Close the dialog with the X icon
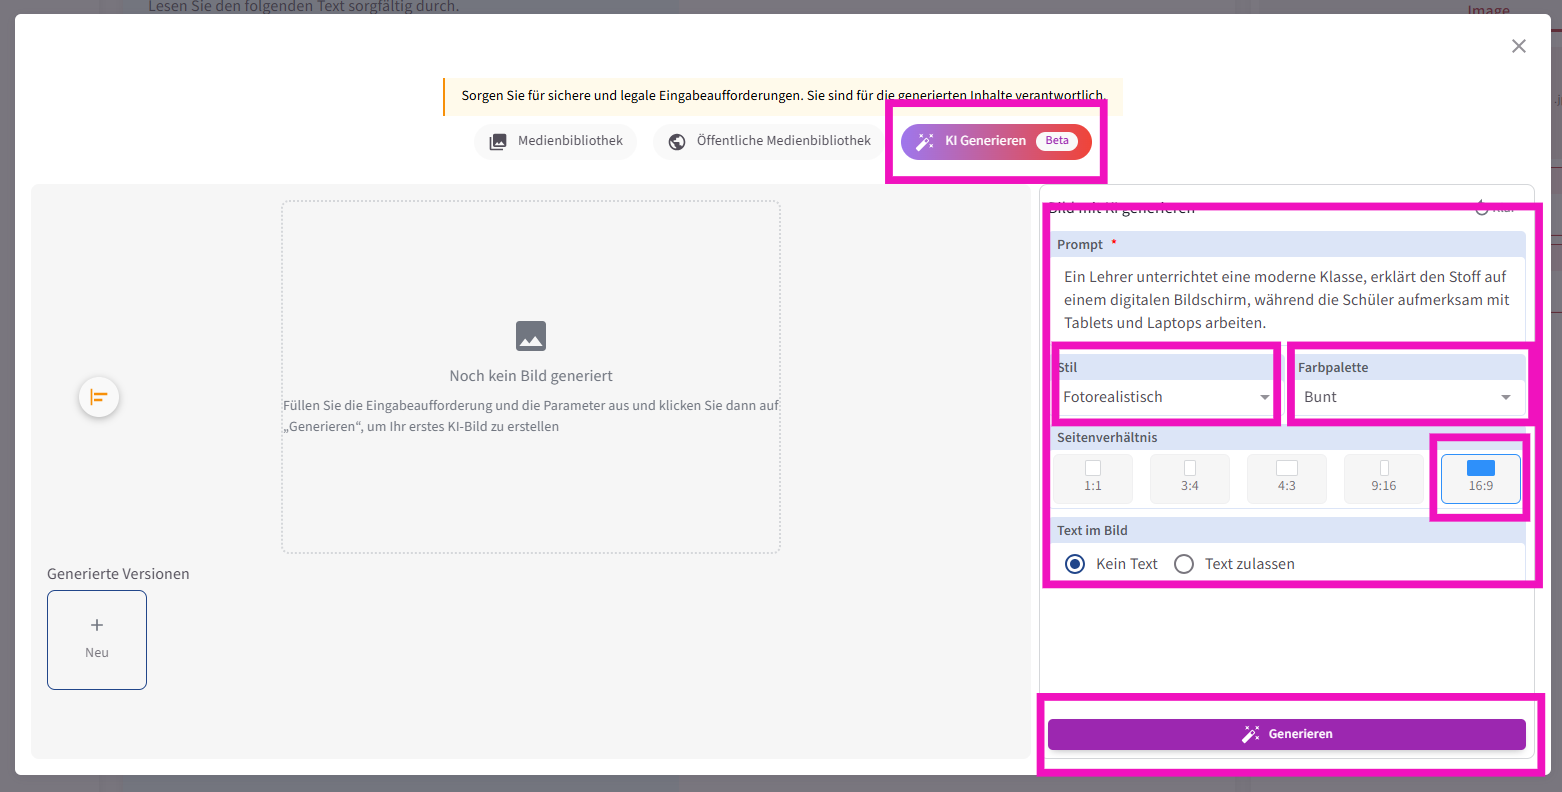The image size is (1562, 792). [x=1518, y=46]
